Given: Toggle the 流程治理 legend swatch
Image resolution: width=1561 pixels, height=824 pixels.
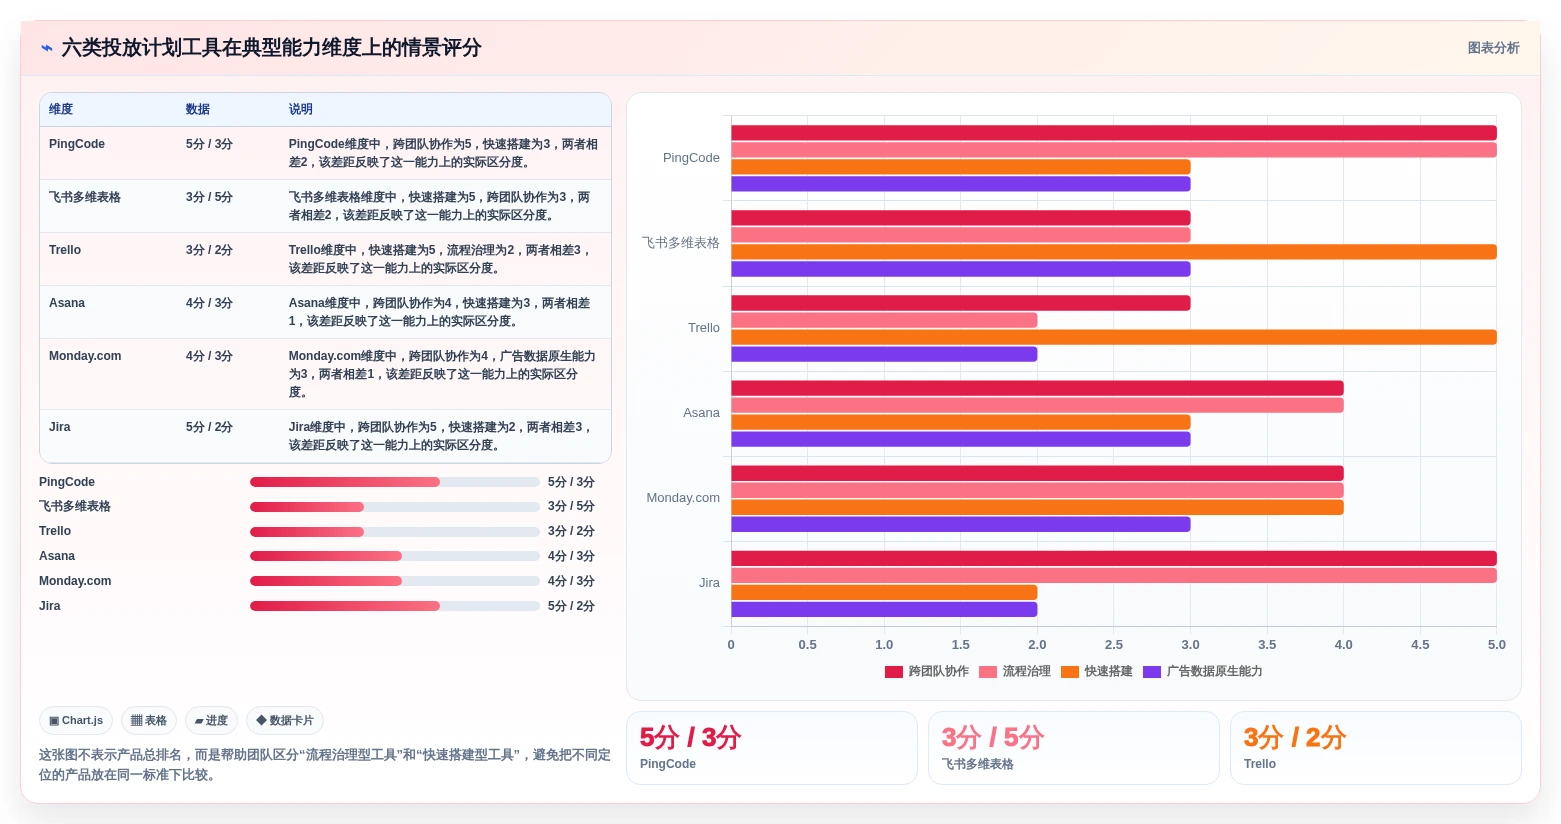Looking at the screenshot, I should coord(988,672).
